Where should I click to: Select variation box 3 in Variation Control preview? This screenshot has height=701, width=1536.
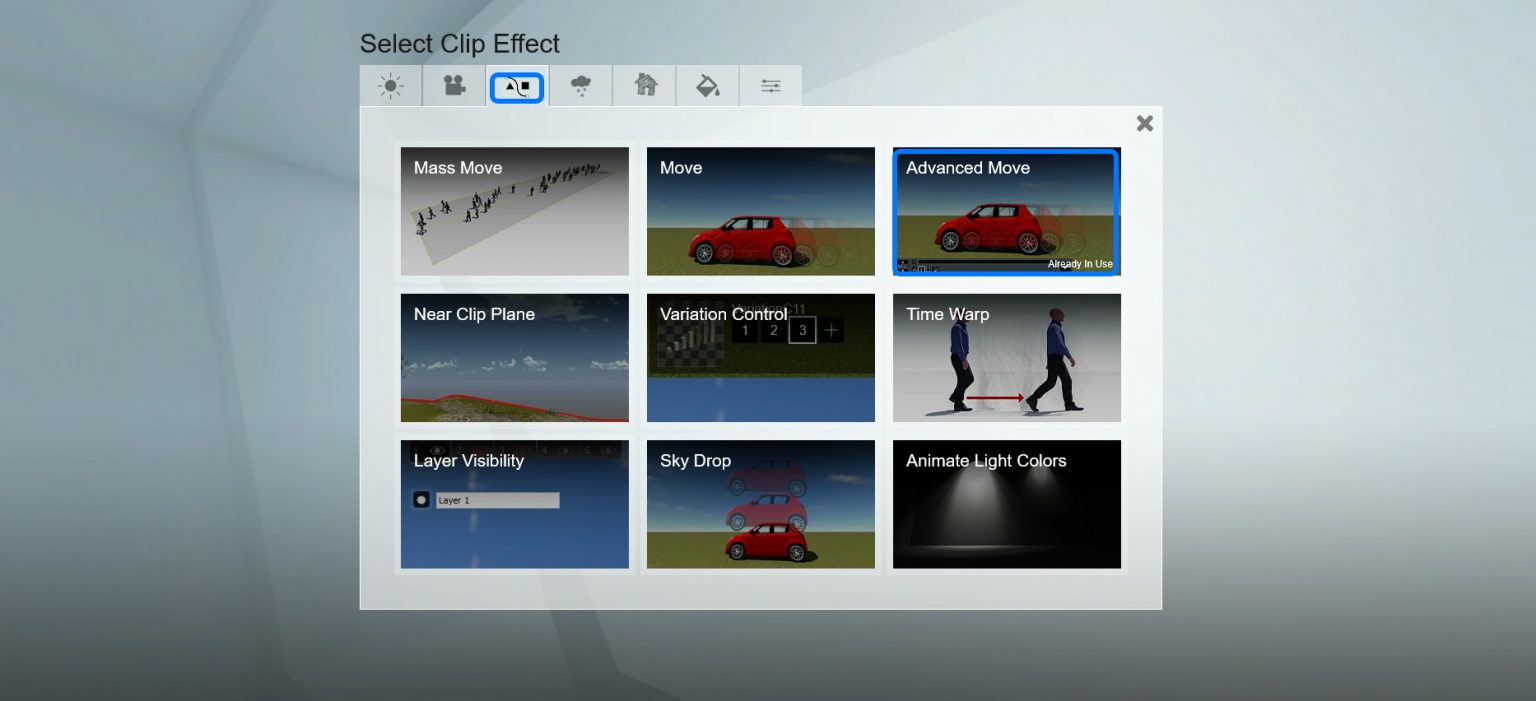pyautogui.click(x=802, y=330)
